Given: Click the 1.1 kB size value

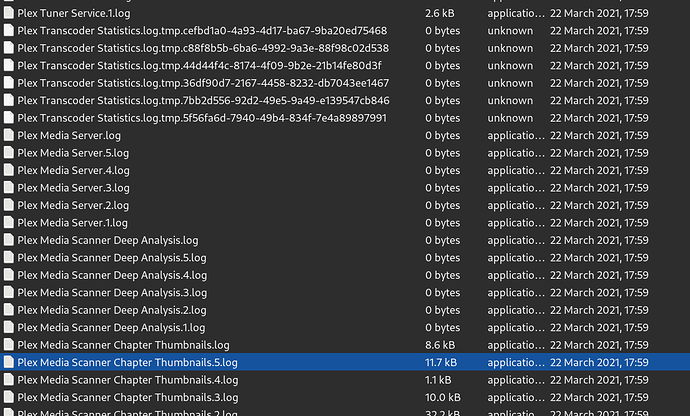Looking at the screenshot, I should 438,380.
